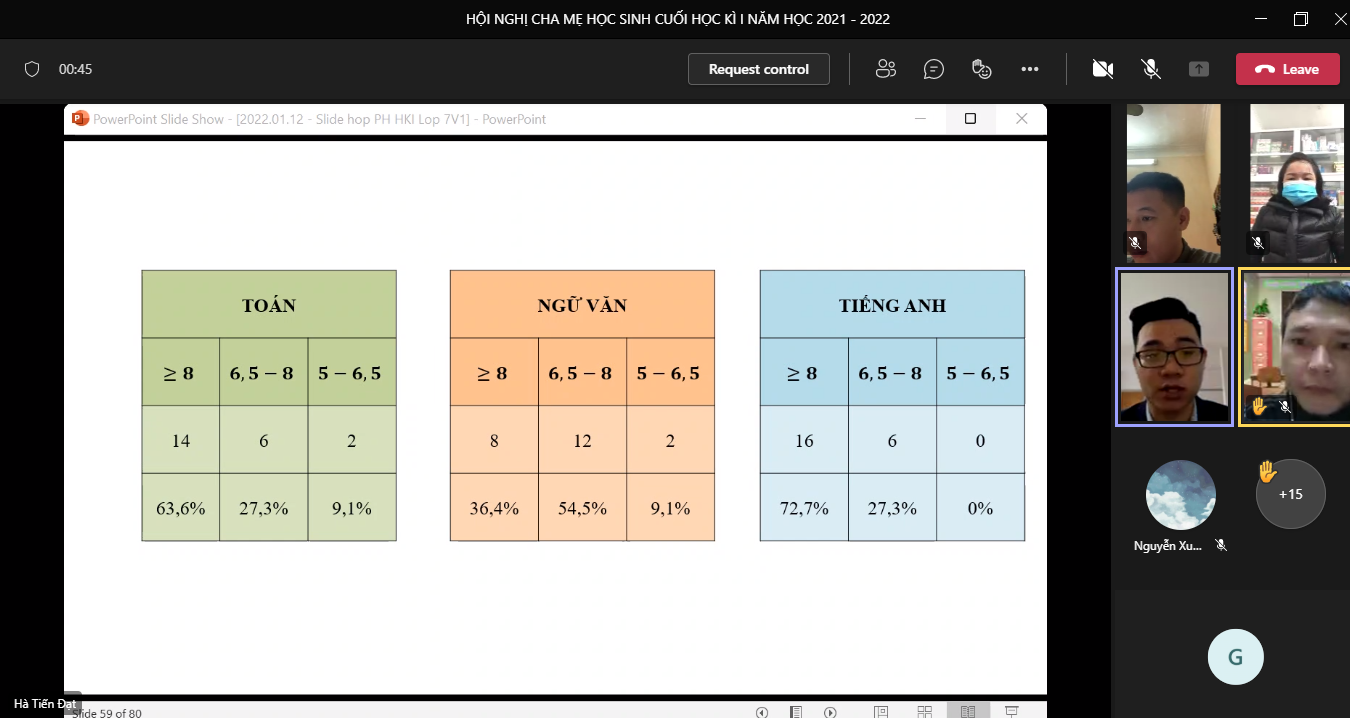Open the raise hand reactions menu

click(x=982, y=69)
